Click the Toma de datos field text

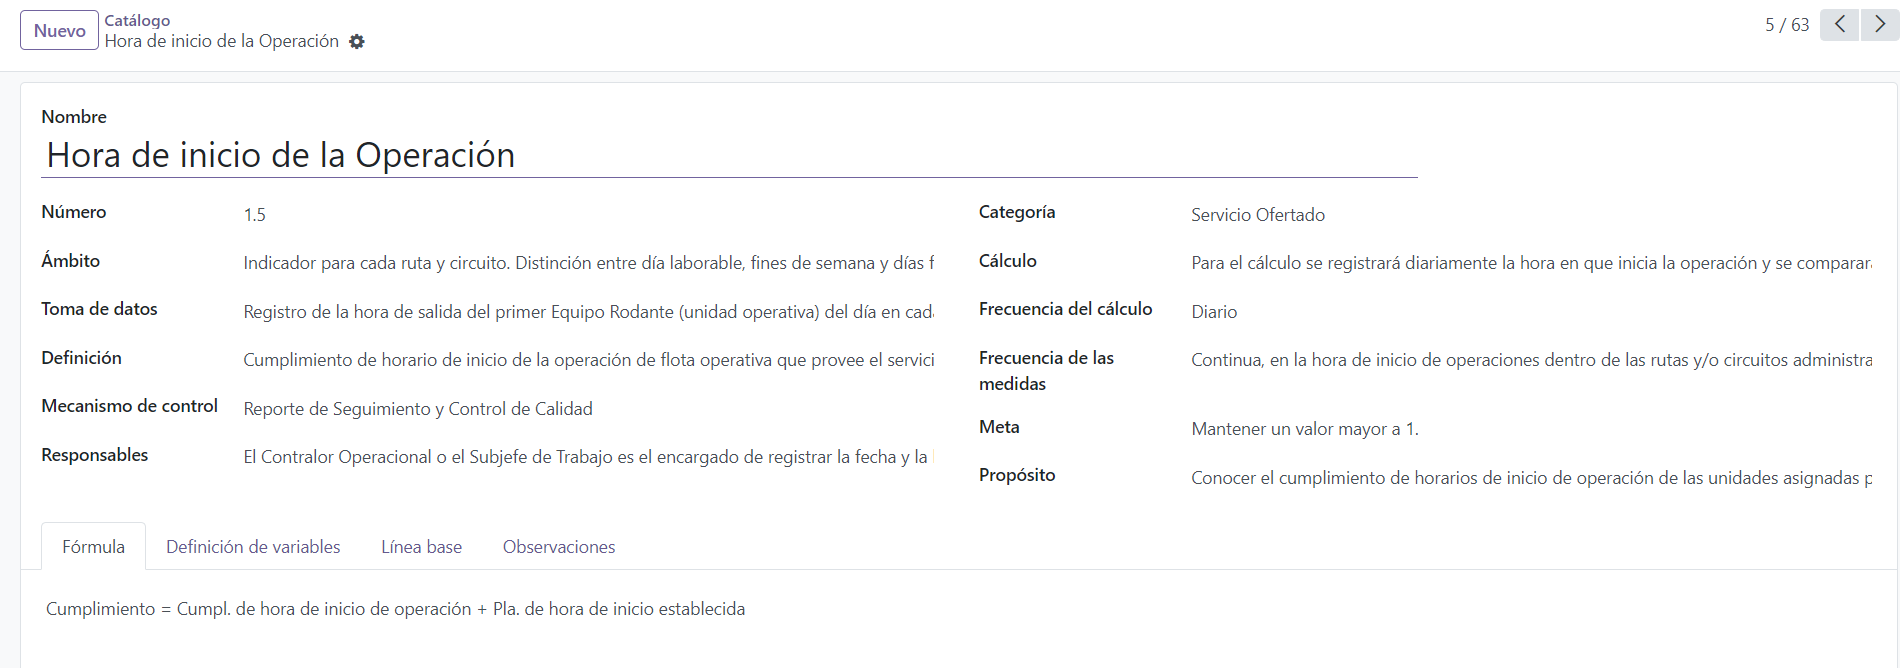589,312
